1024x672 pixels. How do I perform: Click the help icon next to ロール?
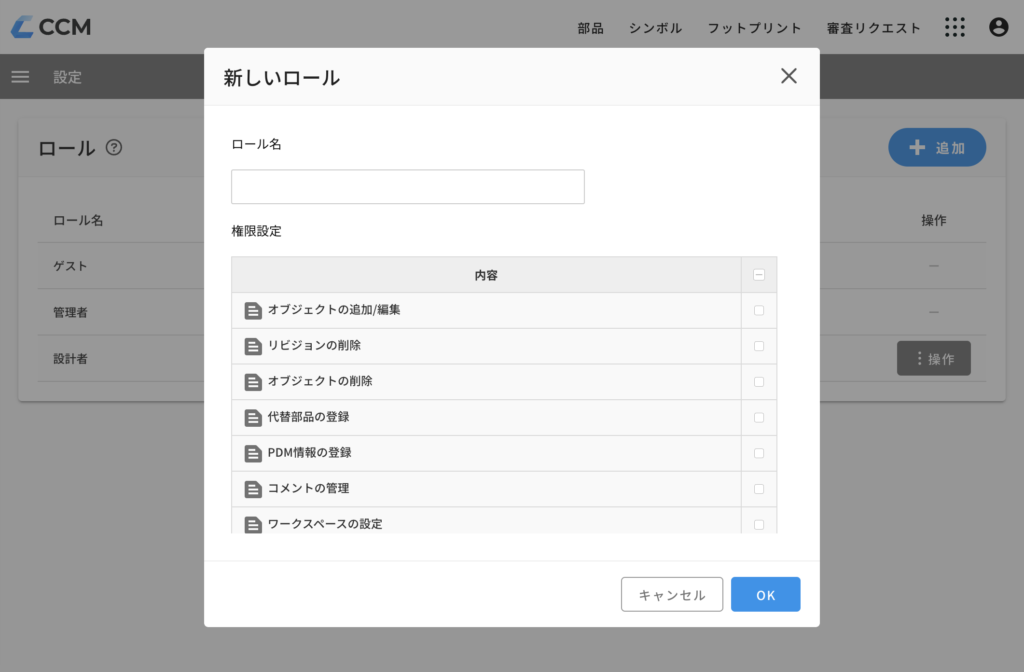[115, 147]
